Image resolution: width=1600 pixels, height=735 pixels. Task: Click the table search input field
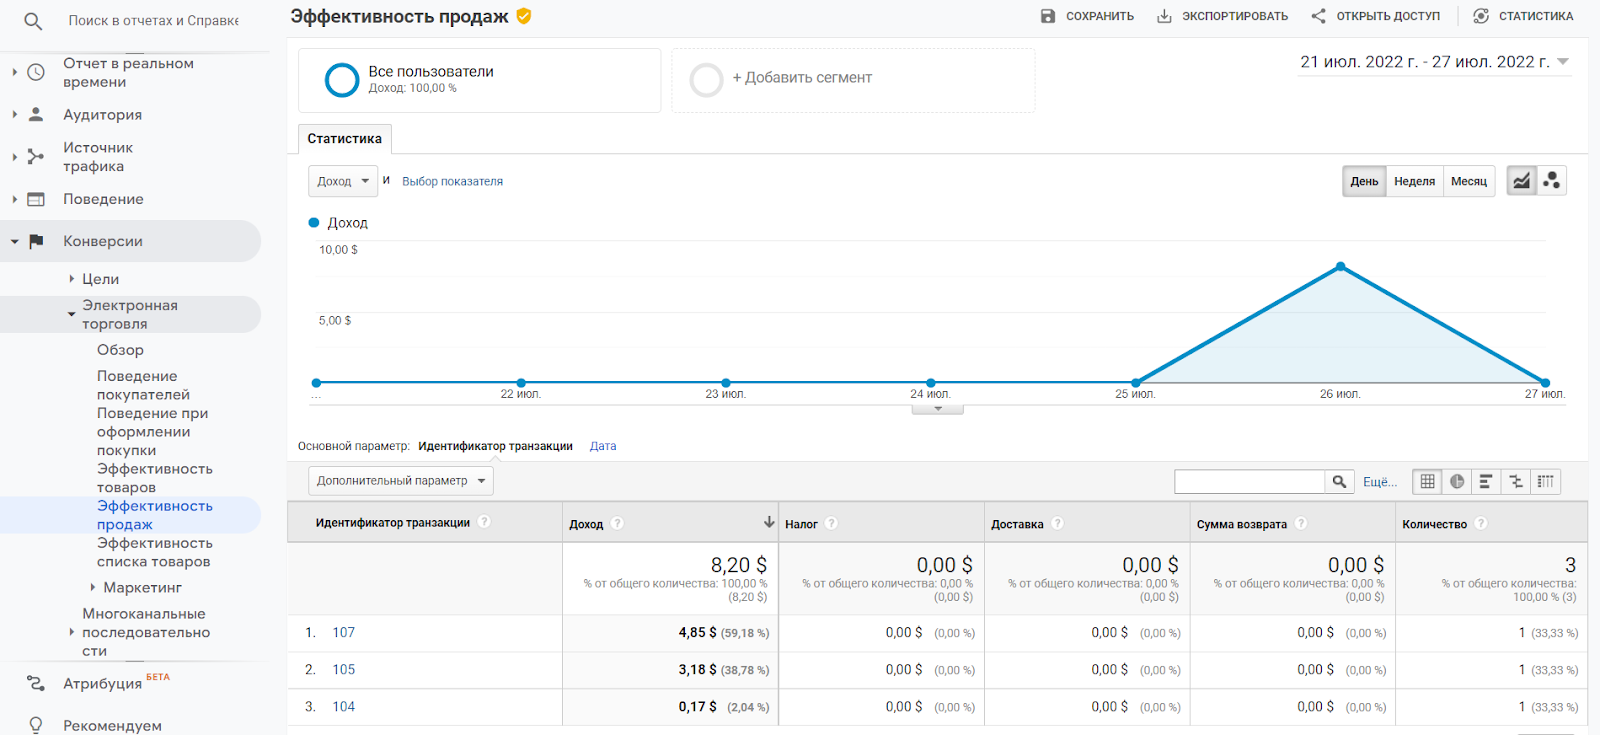[x=1249, y=482]
